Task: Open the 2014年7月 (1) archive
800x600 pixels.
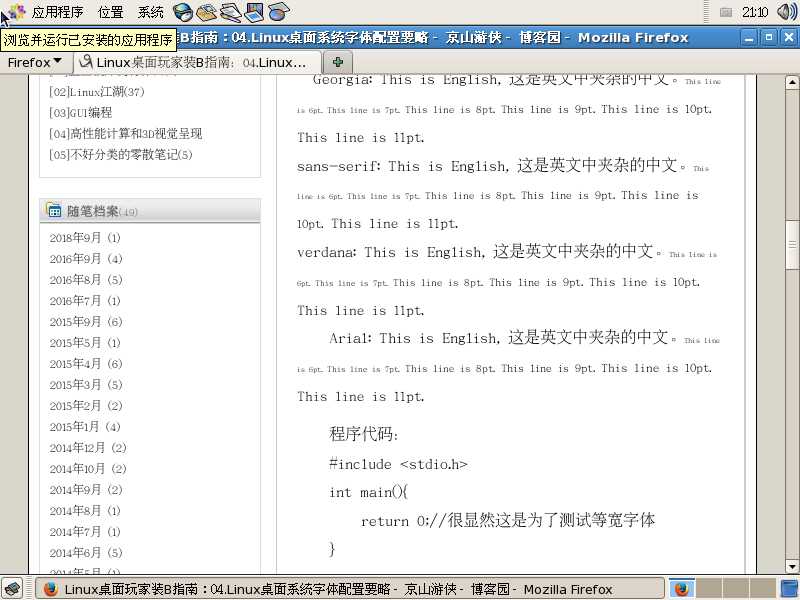Action: (85, 532)
